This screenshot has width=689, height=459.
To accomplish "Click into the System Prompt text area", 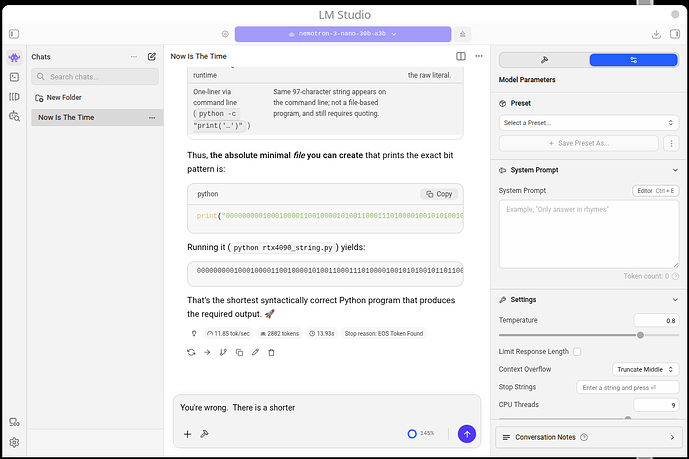I will tap(589, 234).
